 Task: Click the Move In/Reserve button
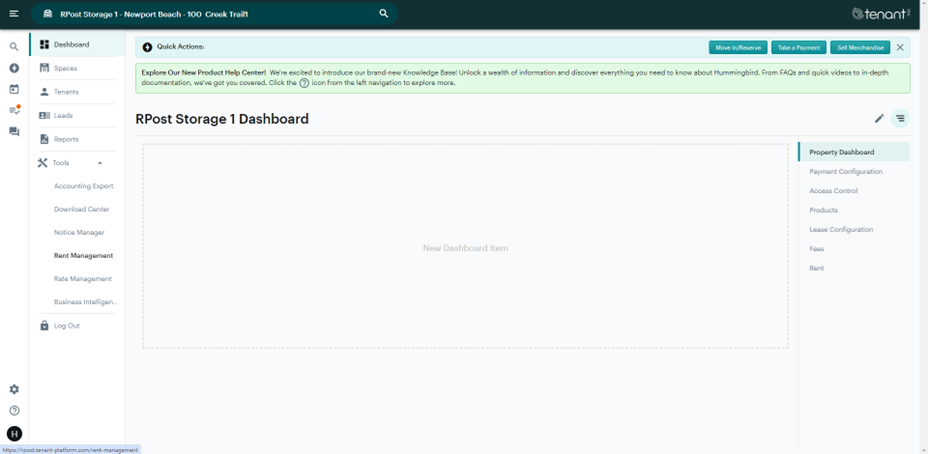[x=737, y=47]
